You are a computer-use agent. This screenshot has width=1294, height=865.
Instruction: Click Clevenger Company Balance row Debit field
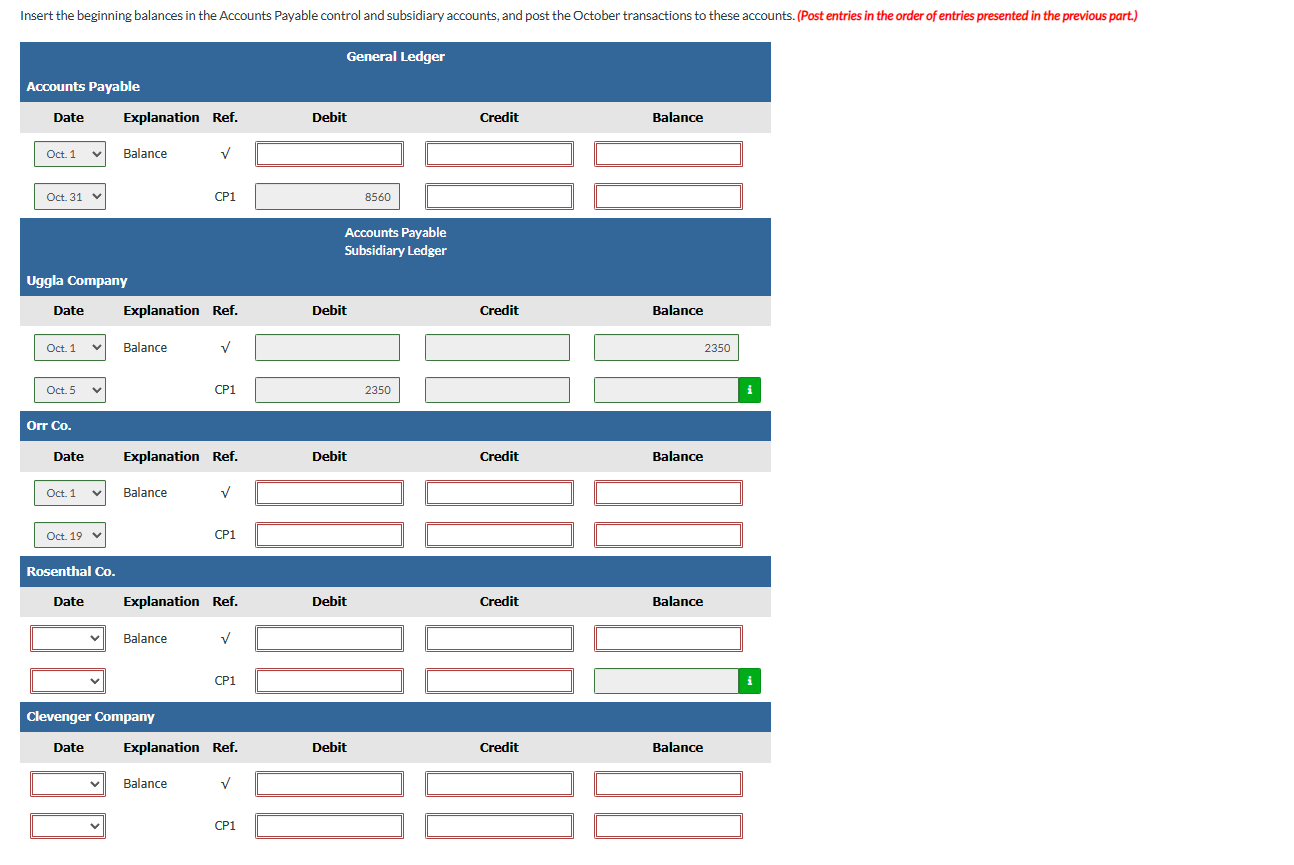329,784
